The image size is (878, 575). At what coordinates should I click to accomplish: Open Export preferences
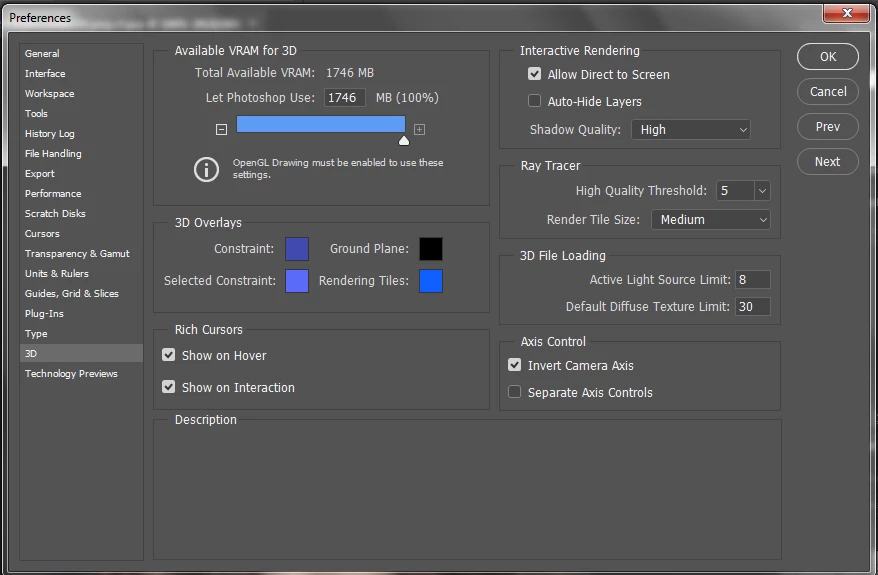[x=81, y=174]
